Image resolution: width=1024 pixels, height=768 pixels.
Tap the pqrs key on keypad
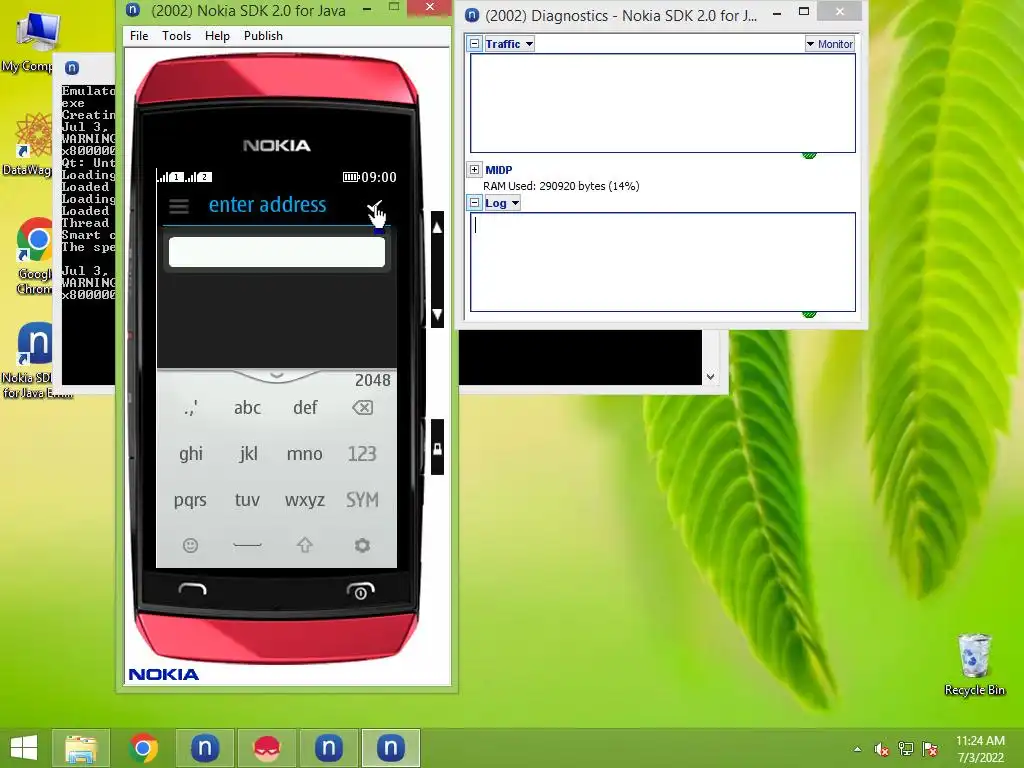point(190,500)
